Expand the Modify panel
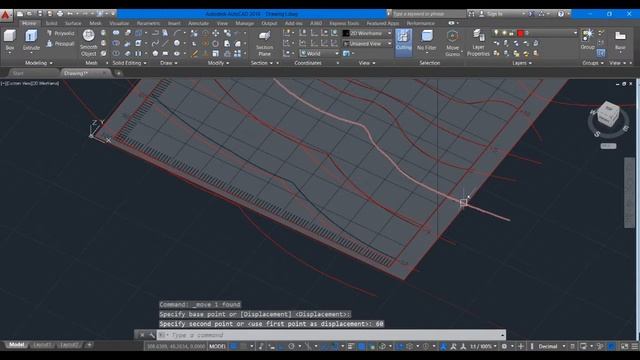The width and height of the screenshot is (640, 360). coord(218,63)
